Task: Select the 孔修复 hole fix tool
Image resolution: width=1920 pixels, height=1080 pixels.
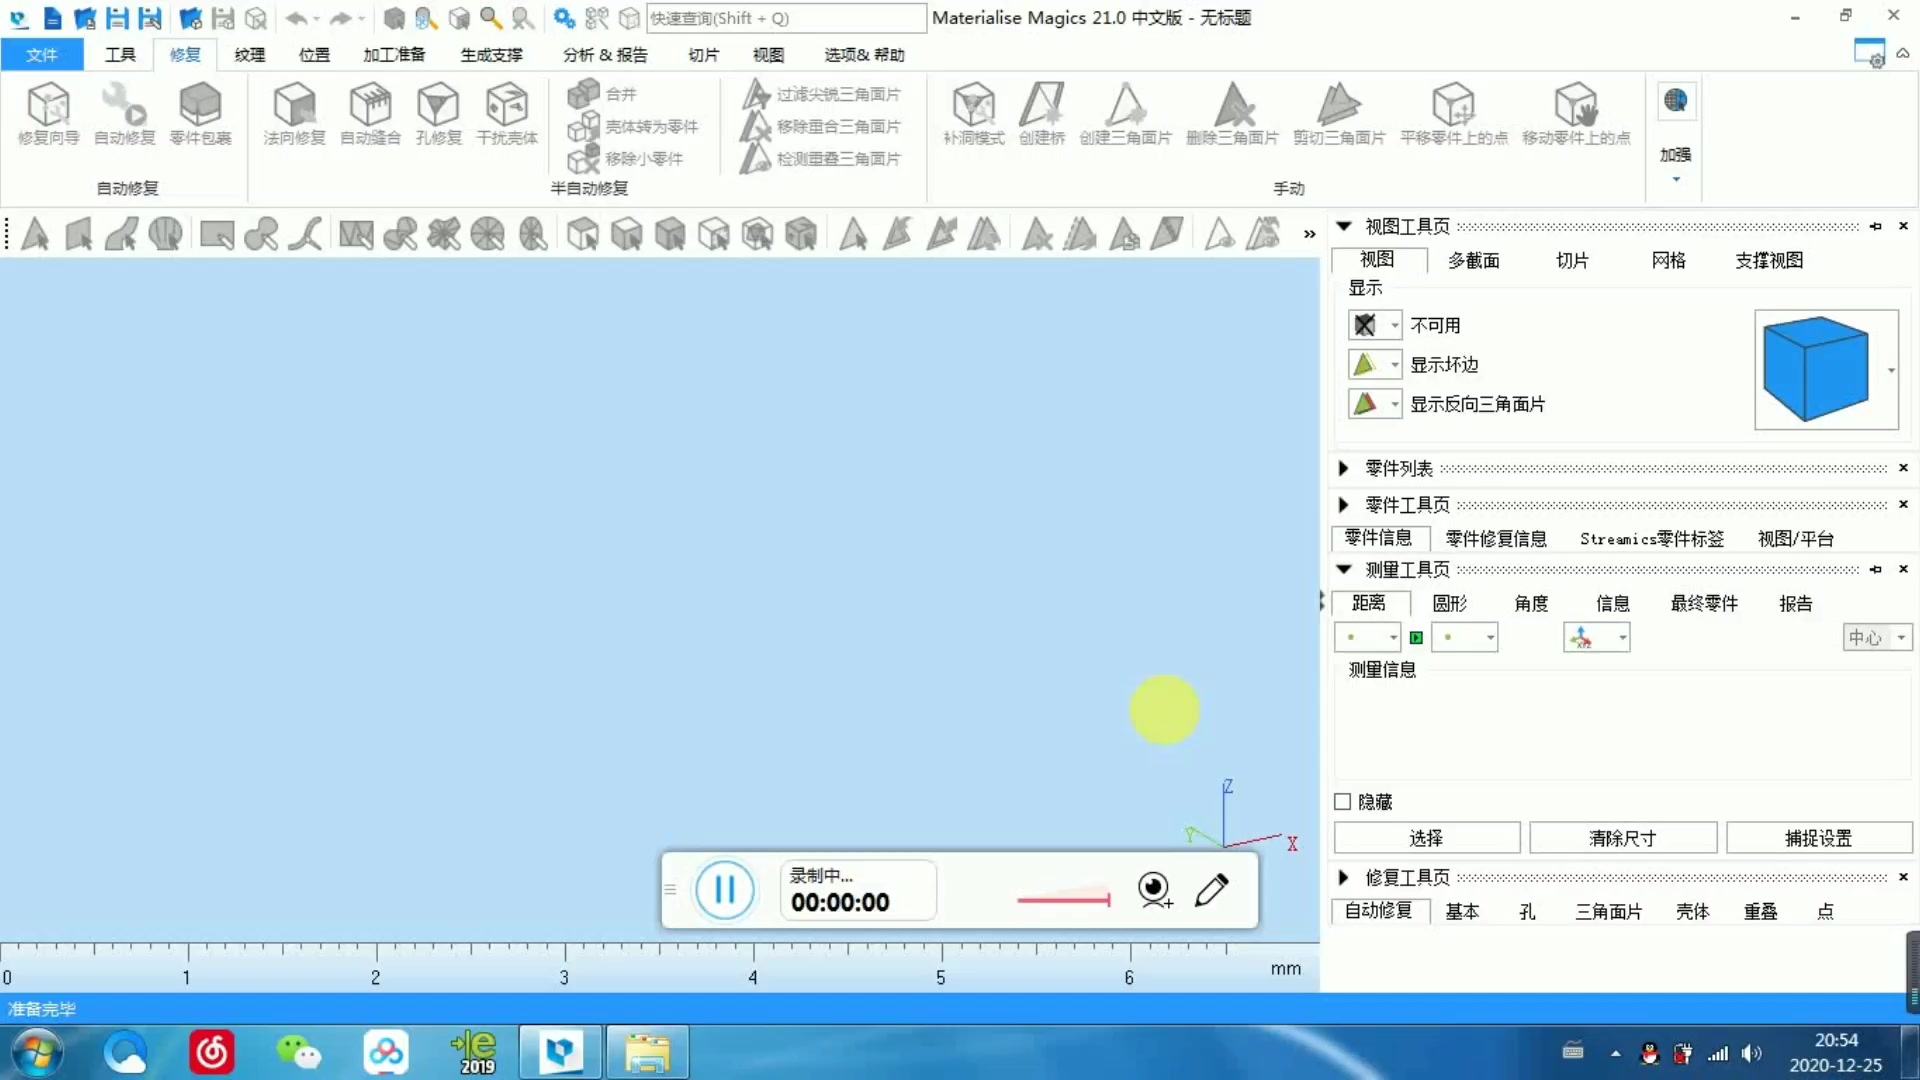Action: 438,113
